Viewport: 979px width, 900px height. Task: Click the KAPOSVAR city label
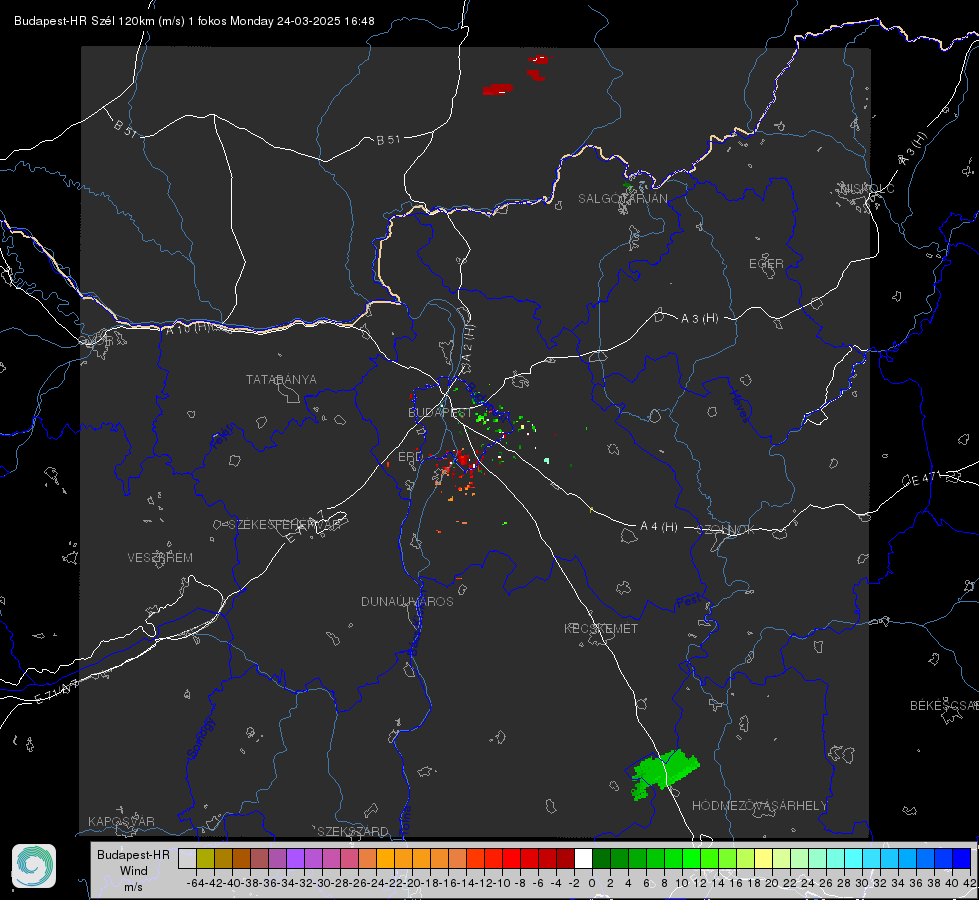(121, 821)
